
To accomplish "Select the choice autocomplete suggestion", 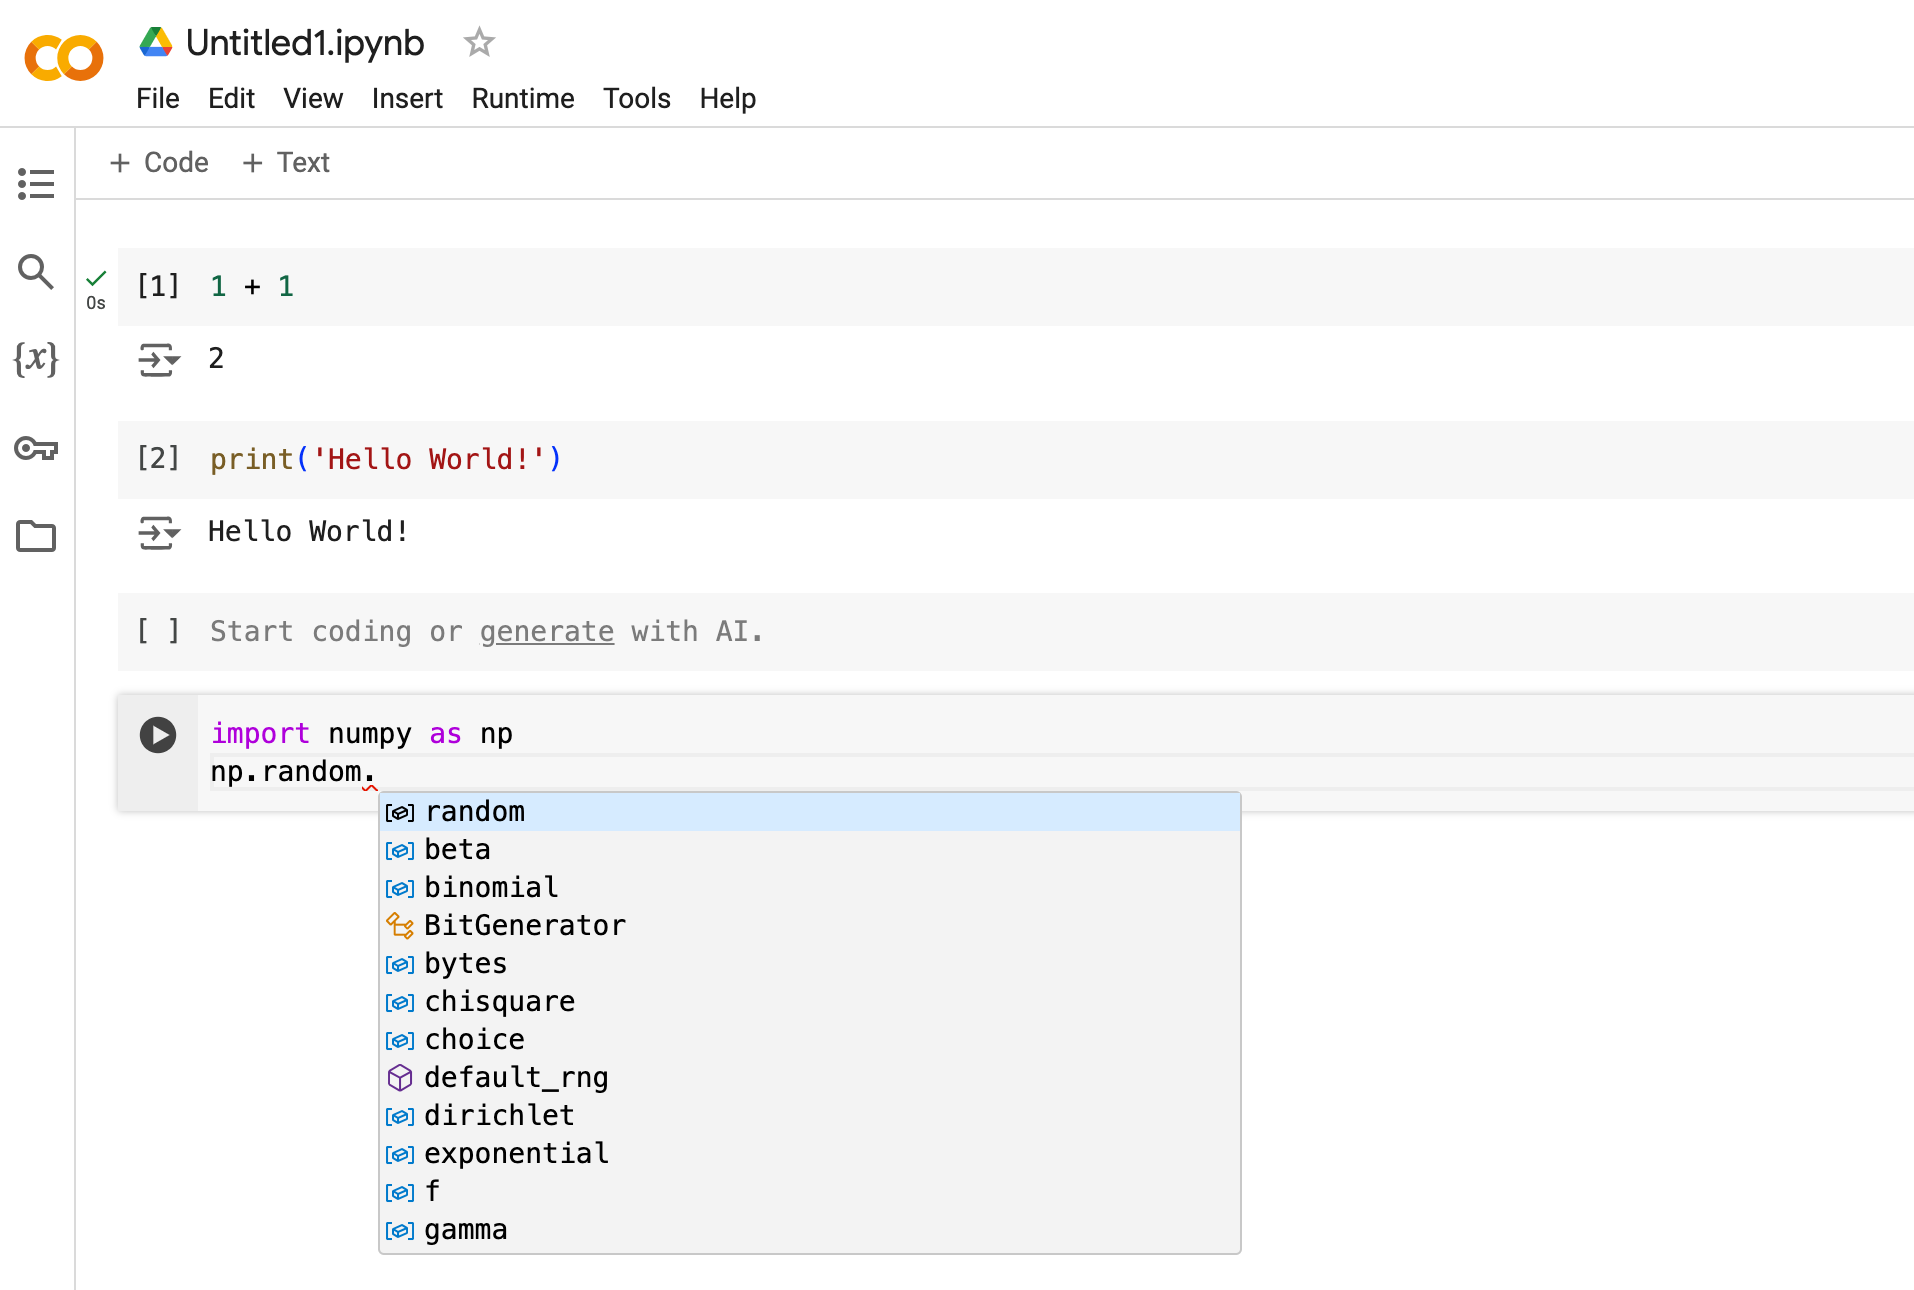I will (x=810, y=1040).
